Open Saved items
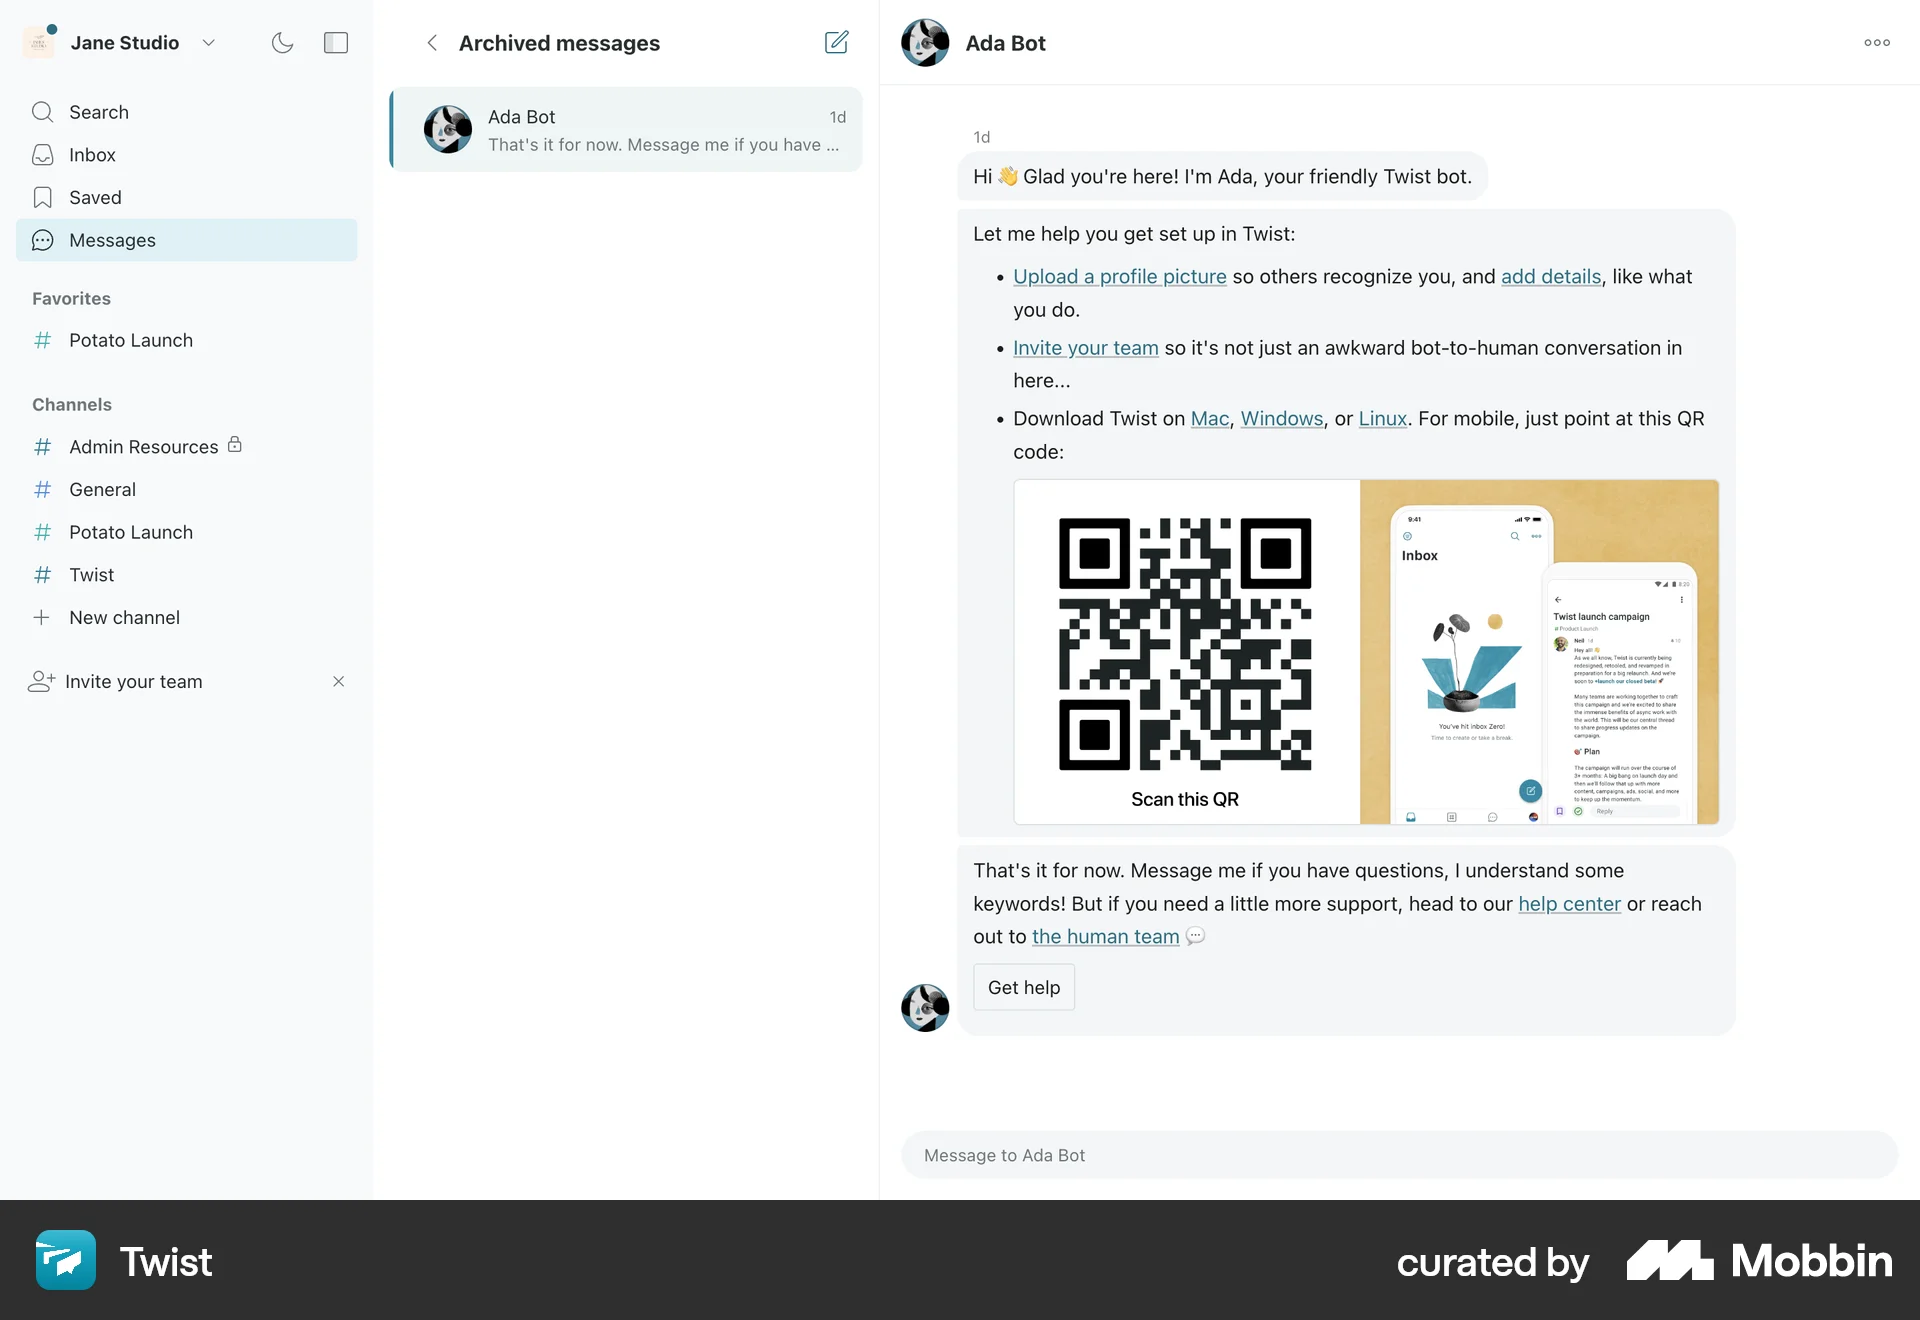1920x1320 pixels. coord(95,198)
